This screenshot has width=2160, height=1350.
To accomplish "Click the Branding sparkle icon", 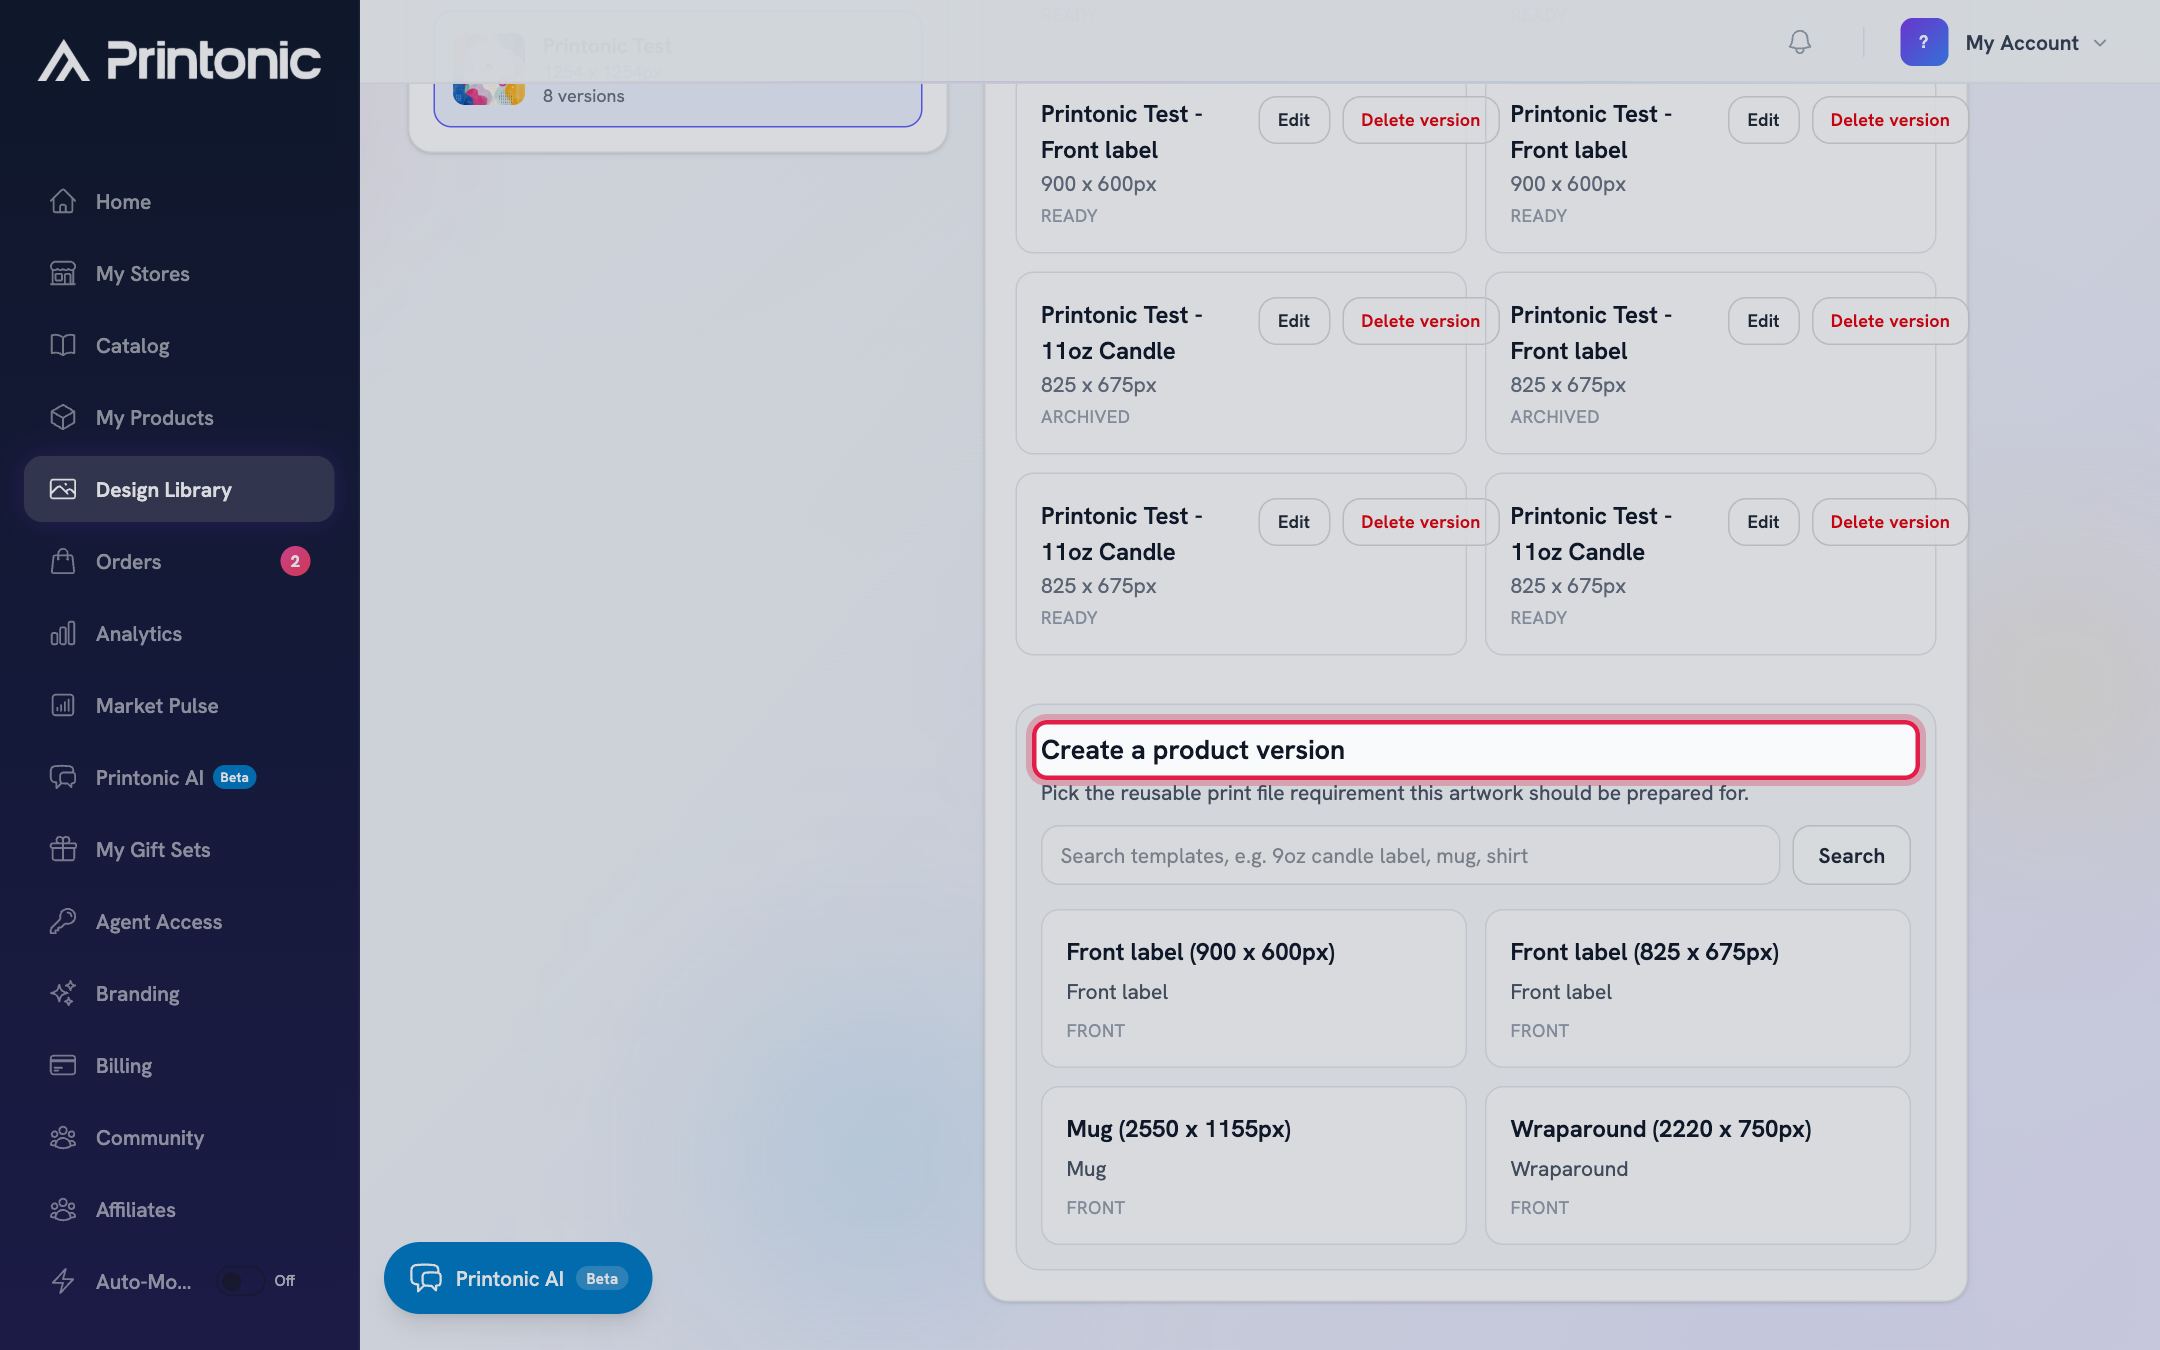I will (x=63, y=993).
